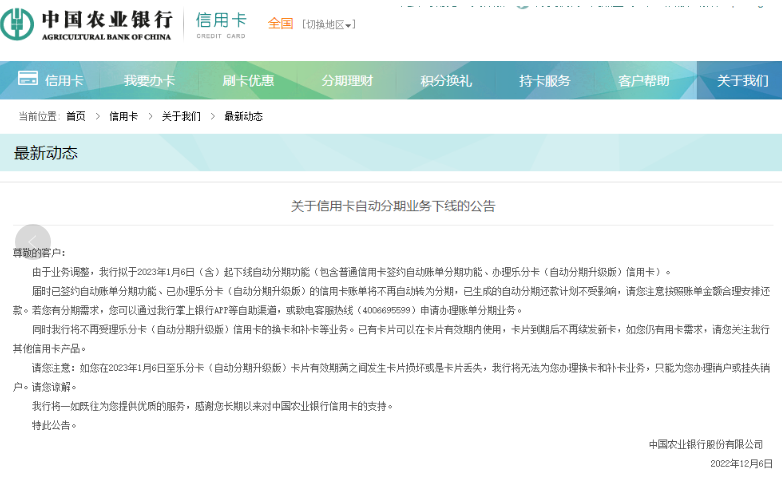The height and width of the screenshot is (482, 782).
Task: Click 最新动态 at the breadcrumb end
Action: coord(243,117)
